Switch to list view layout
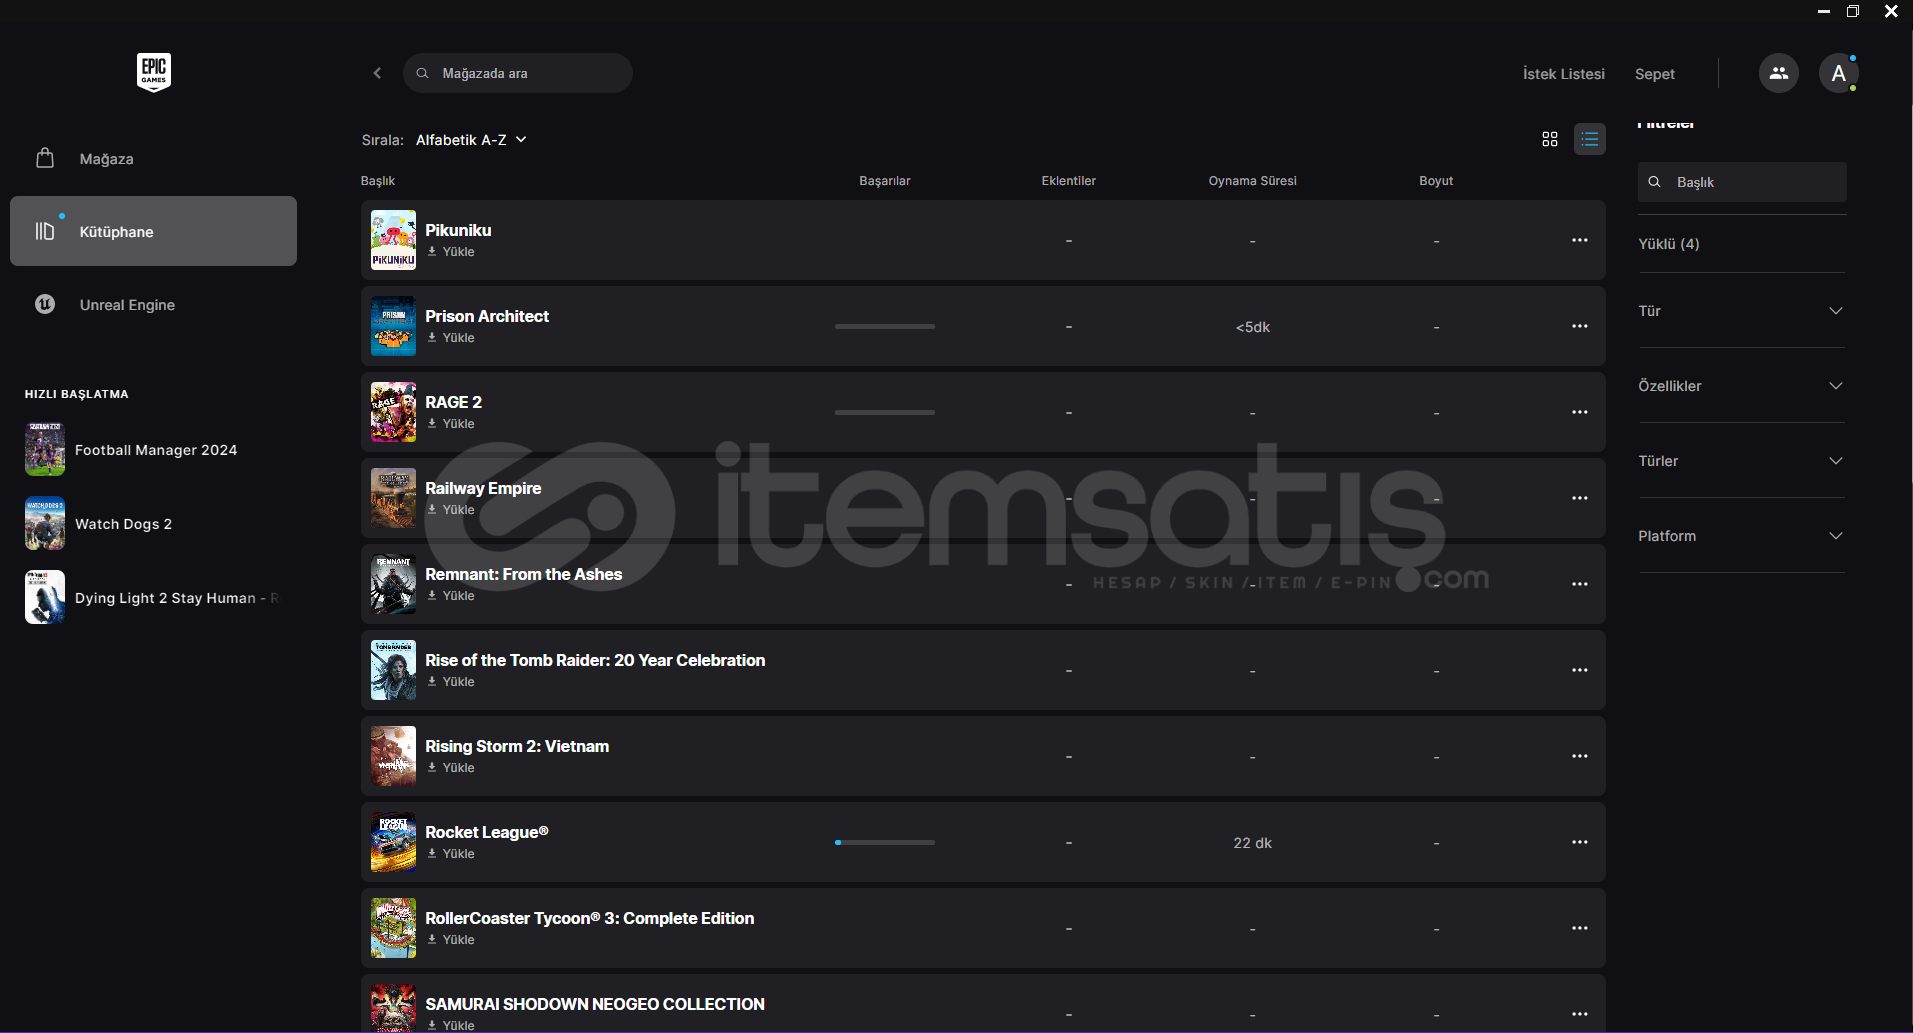Screen dimensions: 1913x1033 pos(1590,139)
